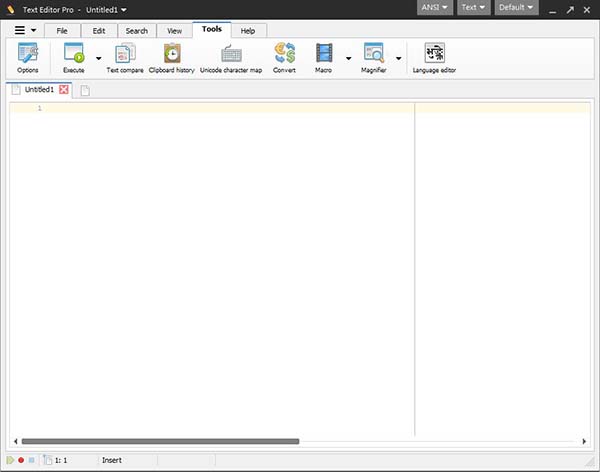The image size is (600, 472).
Task: Open the Default theme dropdown in title bar
Action: 516,8
